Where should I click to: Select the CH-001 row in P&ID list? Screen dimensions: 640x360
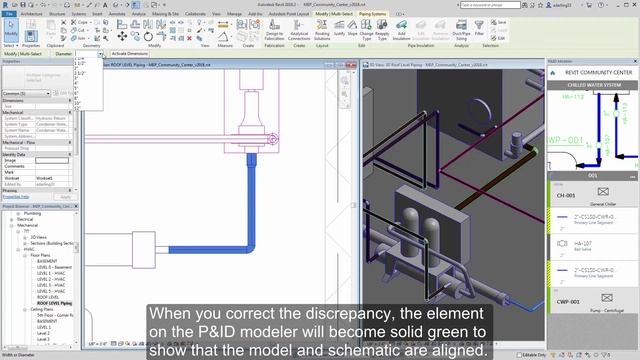[592, 195]
